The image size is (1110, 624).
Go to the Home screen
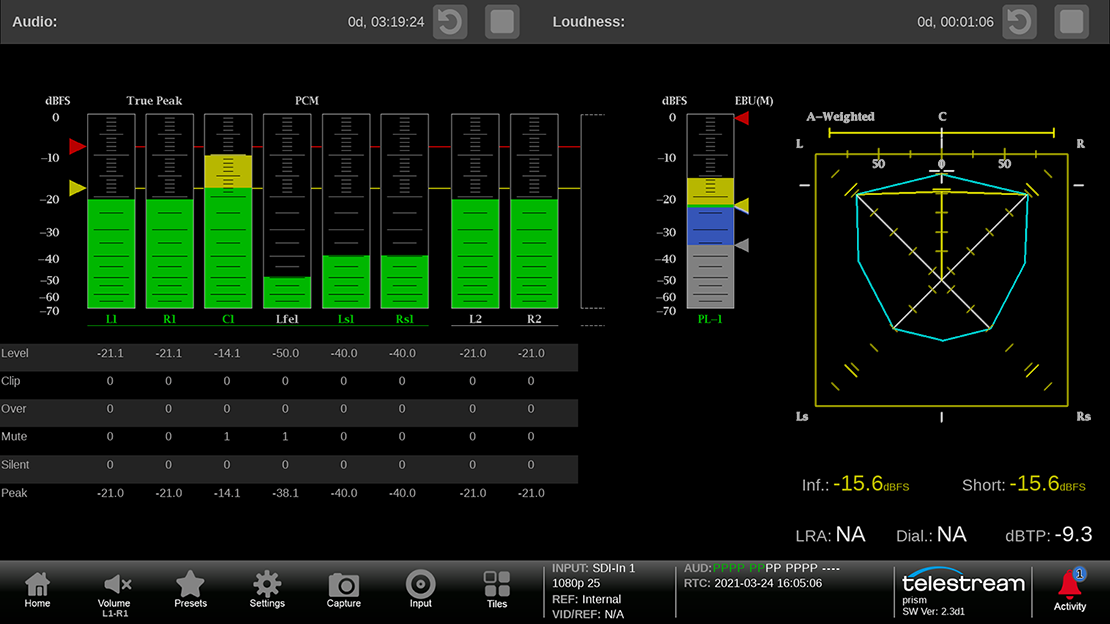(x=37, y=589)
